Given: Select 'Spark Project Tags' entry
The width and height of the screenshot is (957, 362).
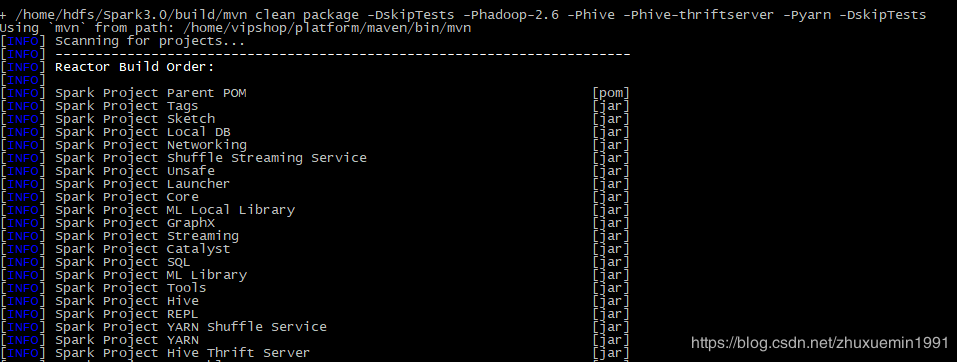Looking at the screenshot, I should [x=126, y=106].
